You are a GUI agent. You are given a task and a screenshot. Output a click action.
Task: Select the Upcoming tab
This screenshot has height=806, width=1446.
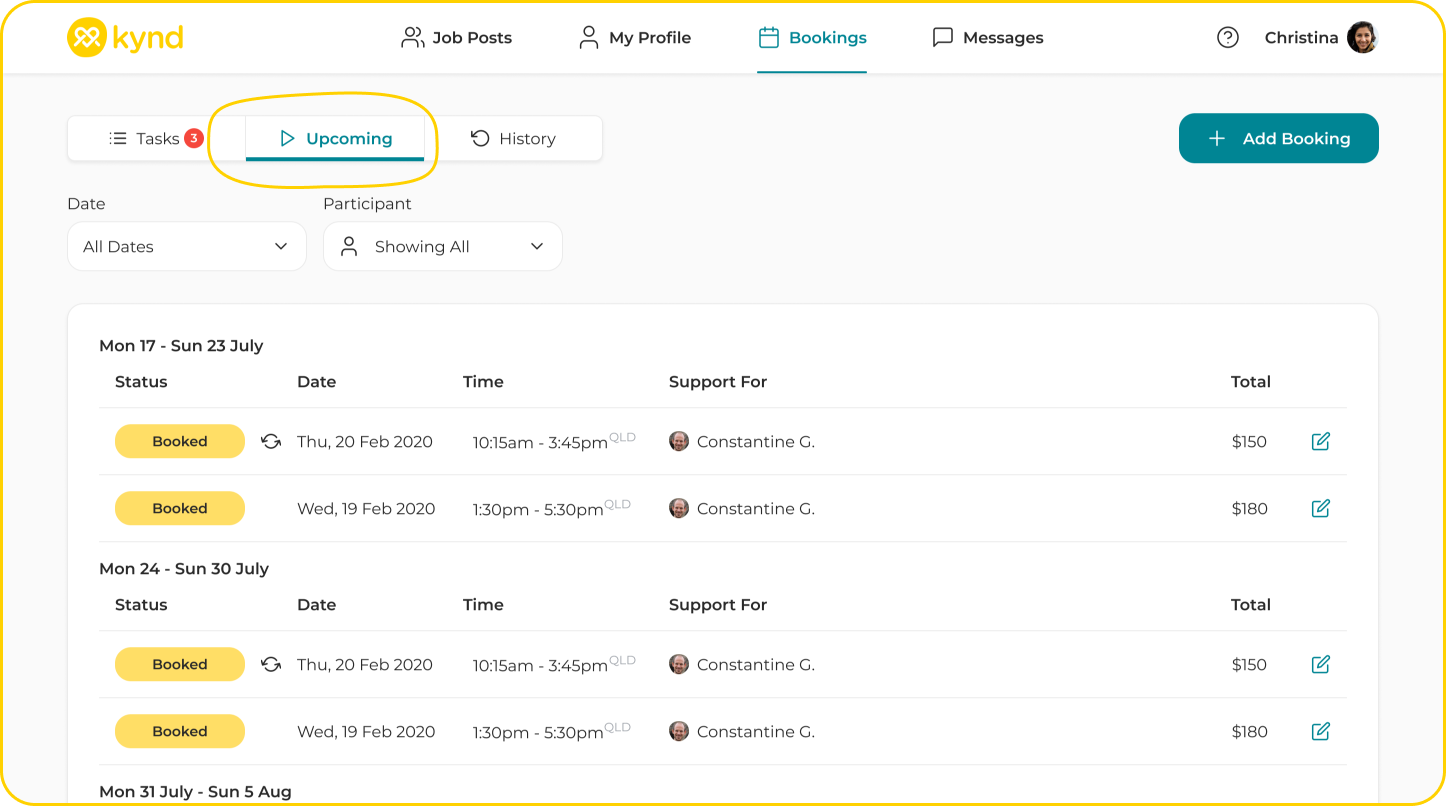(335, 139)
